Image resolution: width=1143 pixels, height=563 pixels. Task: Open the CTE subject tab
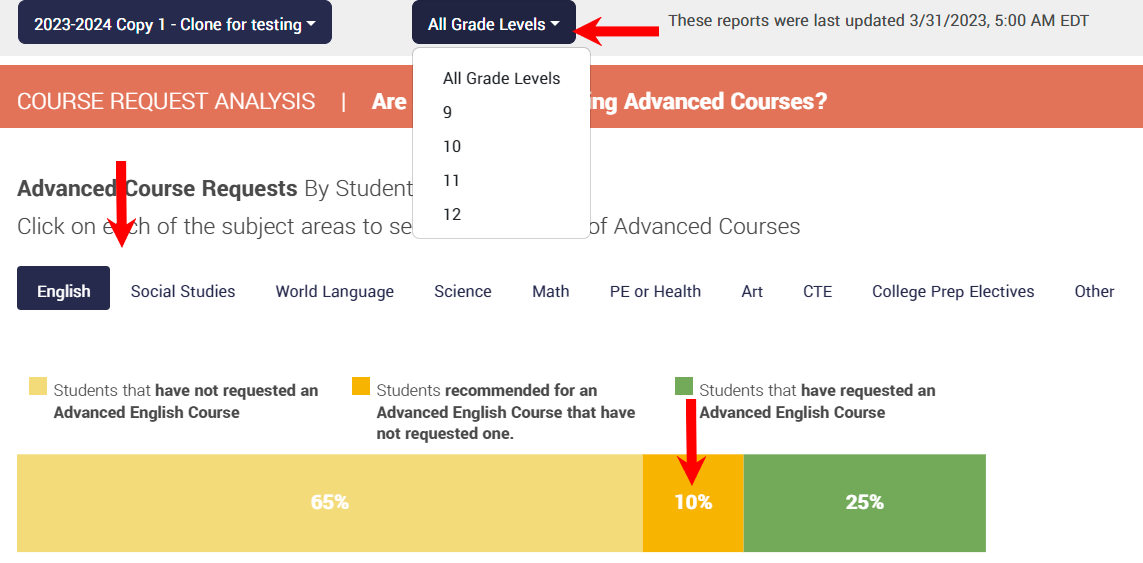817,291
